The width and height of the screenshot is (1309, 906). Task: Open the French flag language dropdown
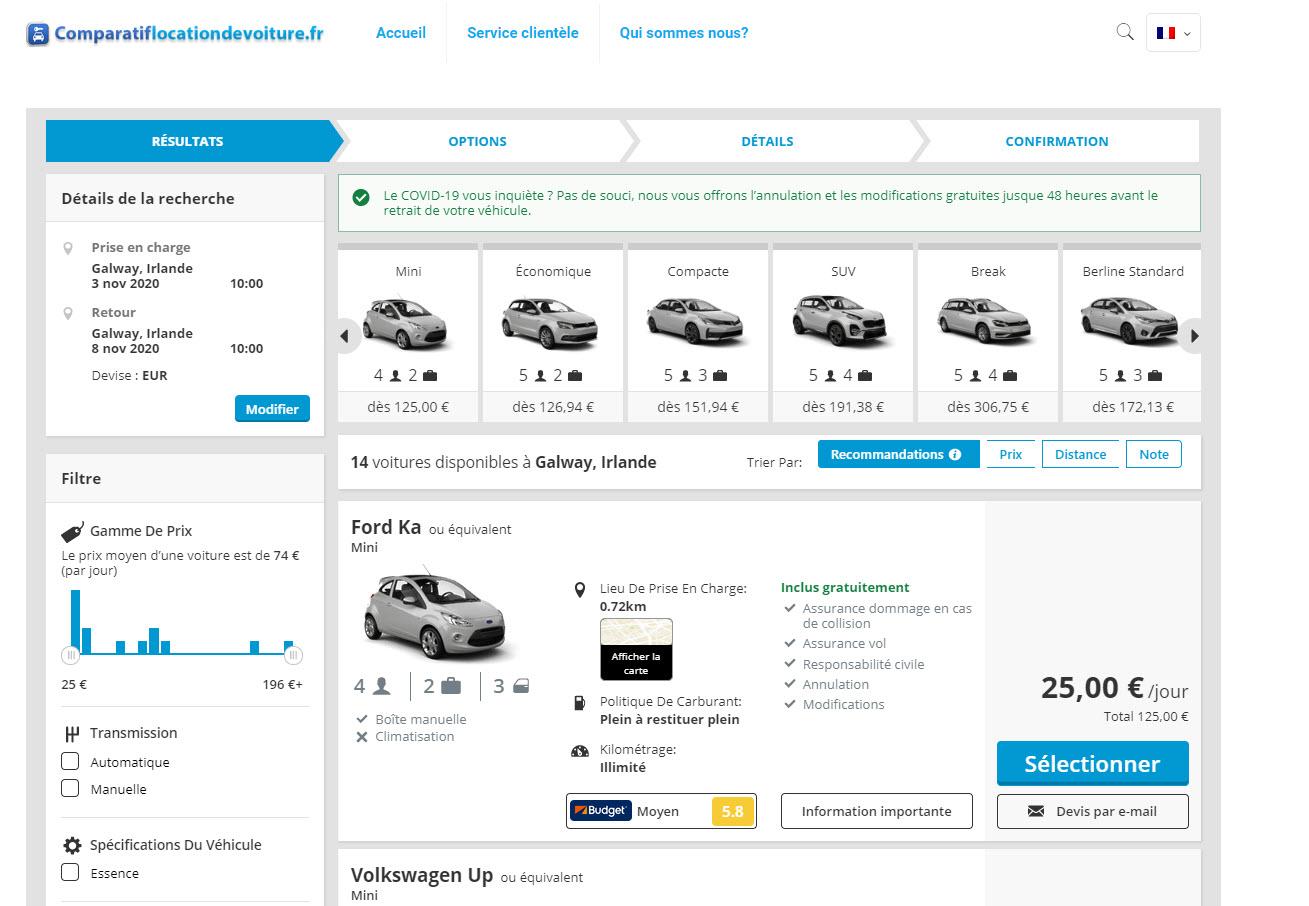pyautogui.click(x=1173, y=33)
